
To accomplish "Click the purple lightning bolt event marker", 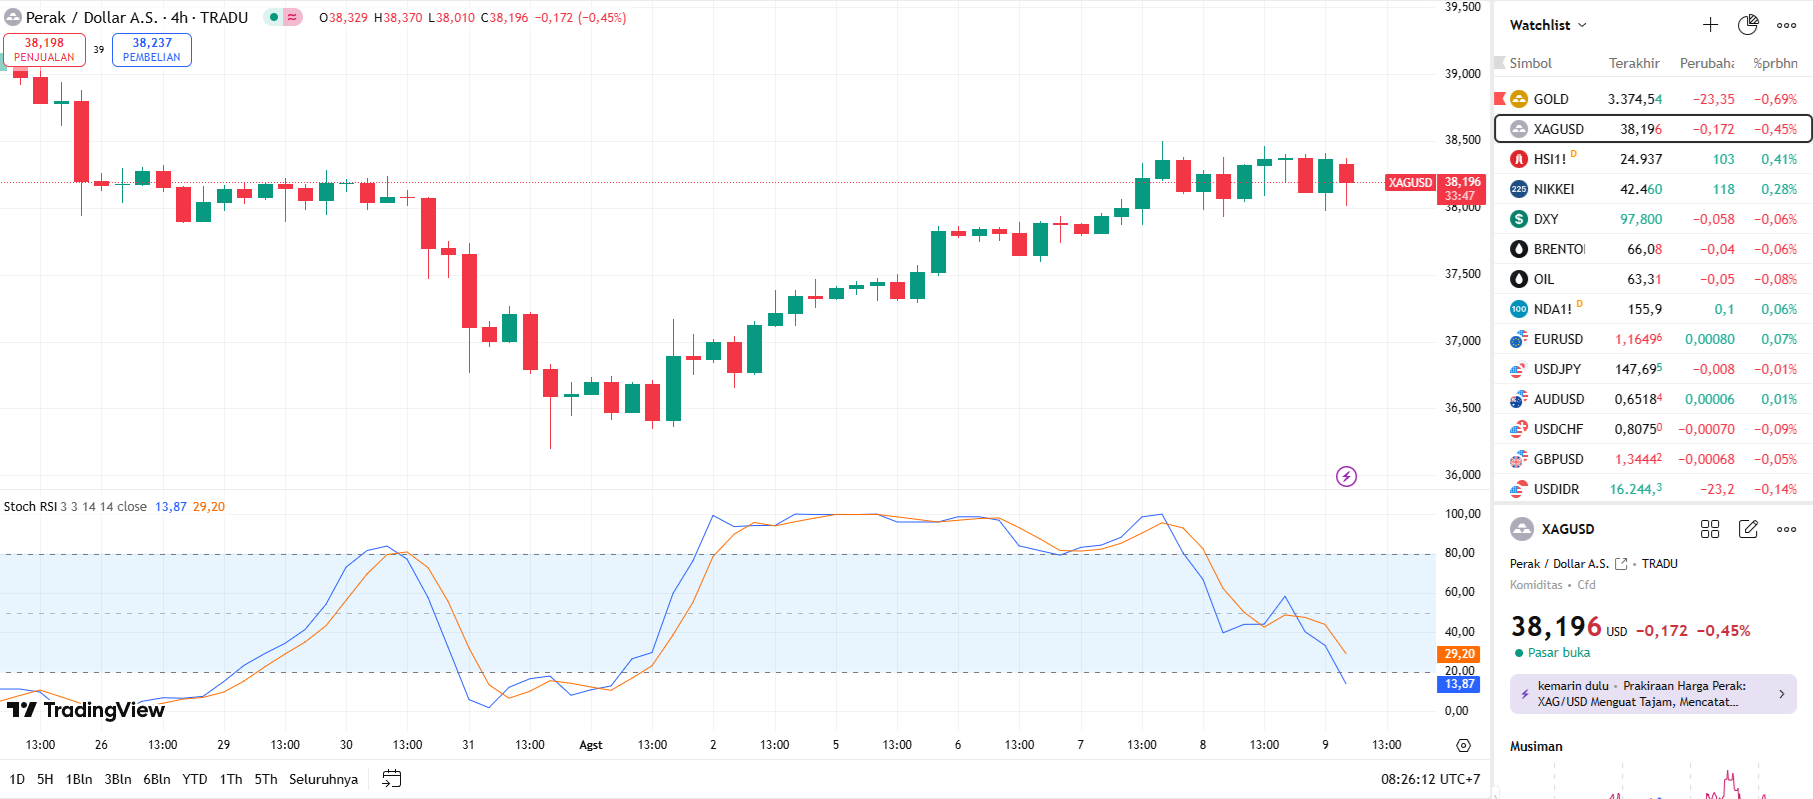I will [x=1346, y=476].
